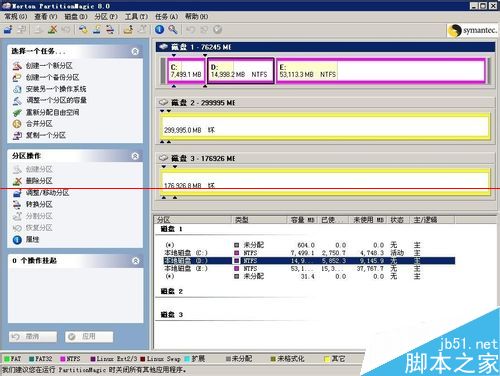Select the highlighted 本地磁盘 (D:) row
The height and width of the screenshot is (376, 500).
pyautogui.click(x=309, y=261)
